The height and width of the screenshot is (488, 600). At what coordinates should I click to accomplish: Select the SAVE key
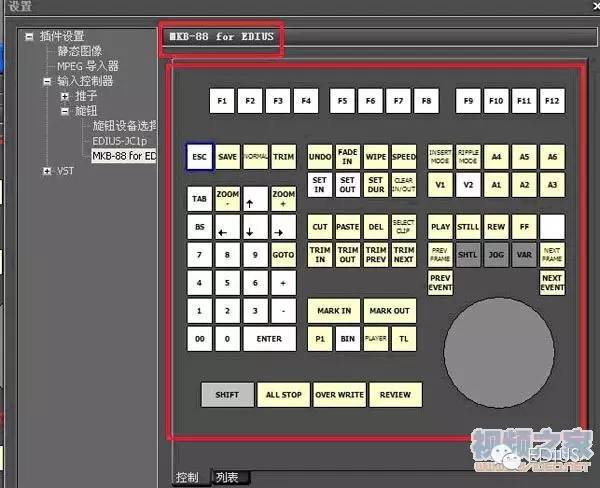coord(228,157)
